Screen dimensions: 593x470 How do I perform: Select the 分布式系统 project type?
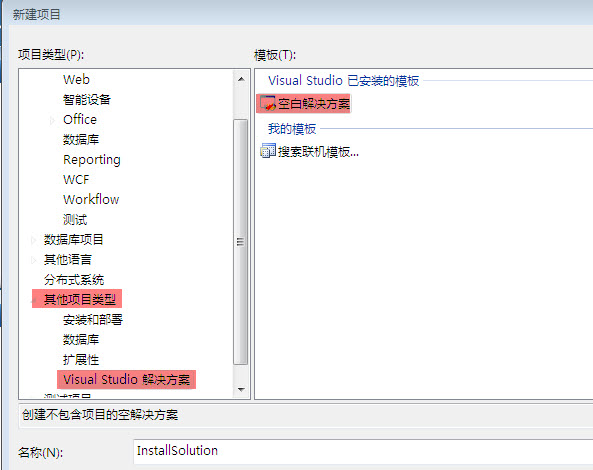[x=74, y=280]
